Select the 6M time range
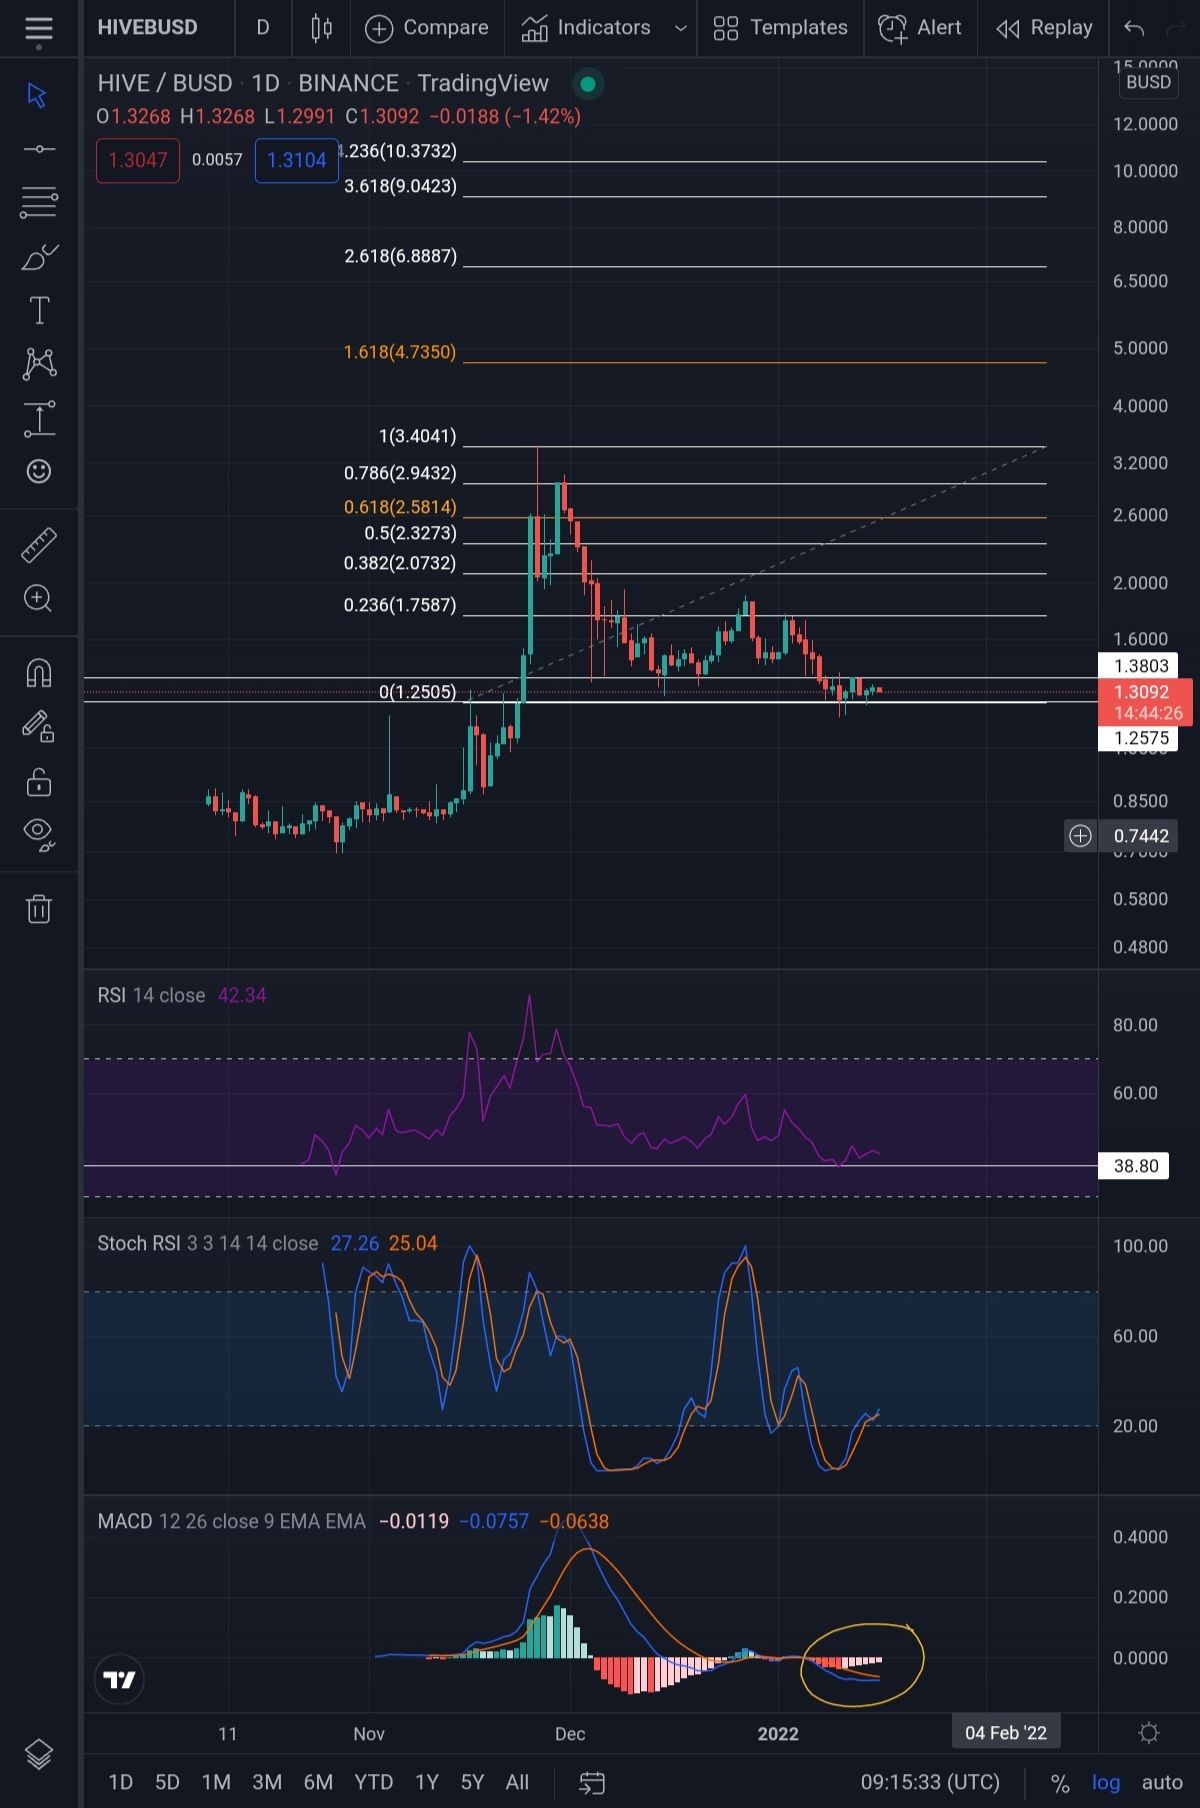1200x1808 pixels. click(x=318, y=1782)
